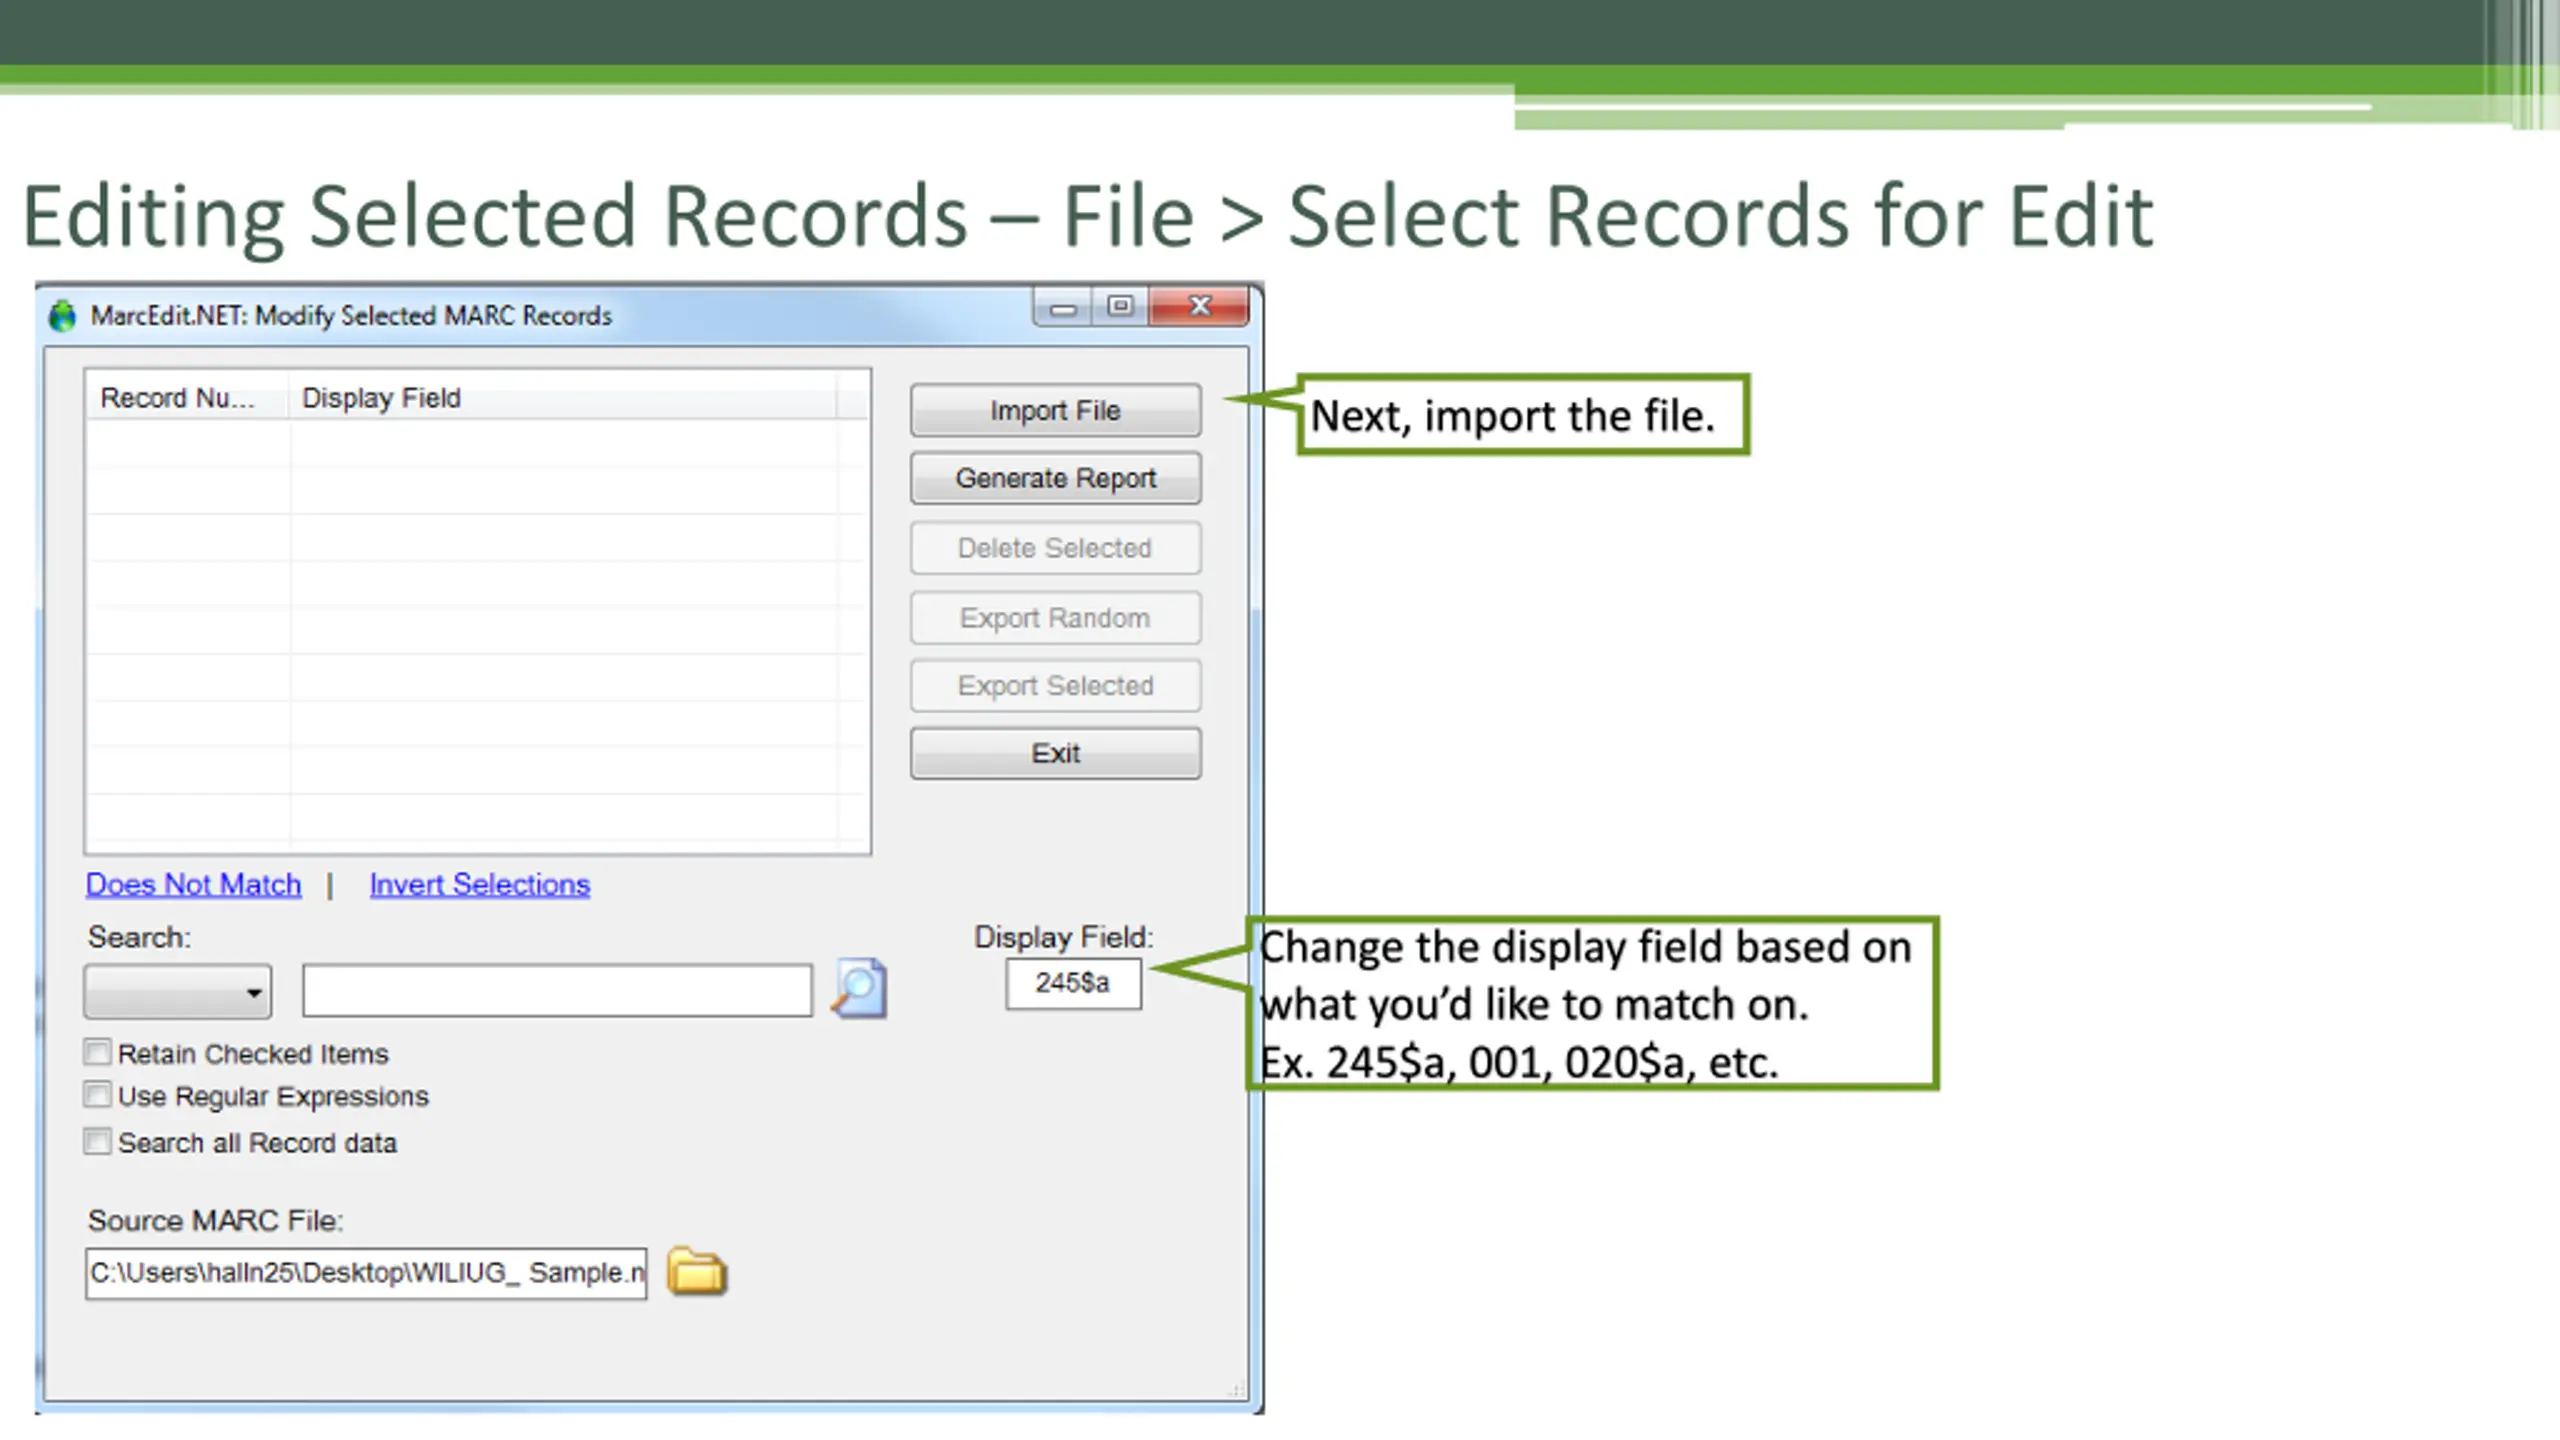Expand the Search type dropdown
Screen dimensions: 2560x1440
tap(178, 992)
